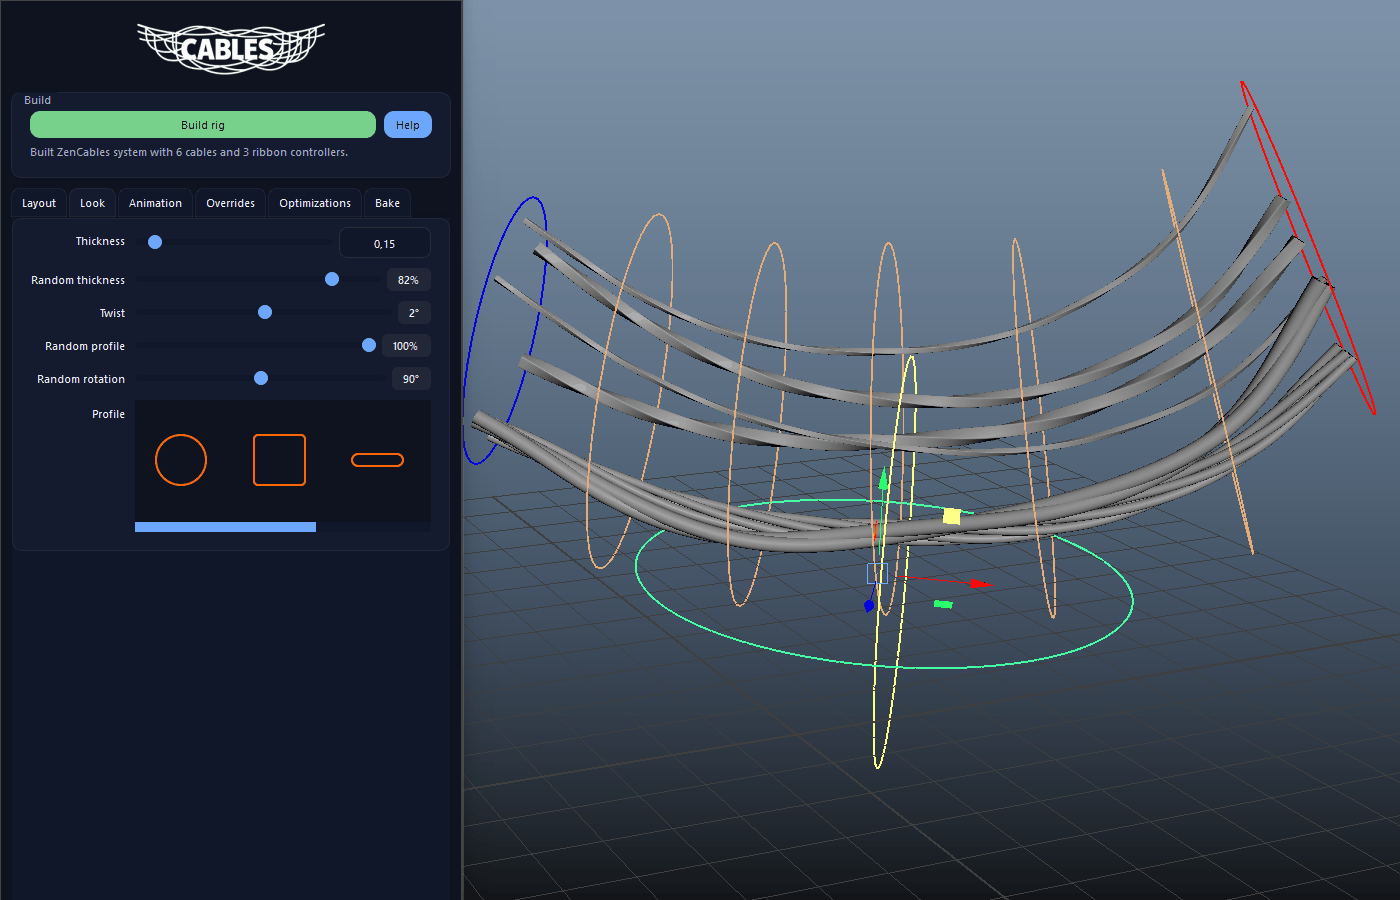Click the ZenCables logo

click(x=231, y=48)
